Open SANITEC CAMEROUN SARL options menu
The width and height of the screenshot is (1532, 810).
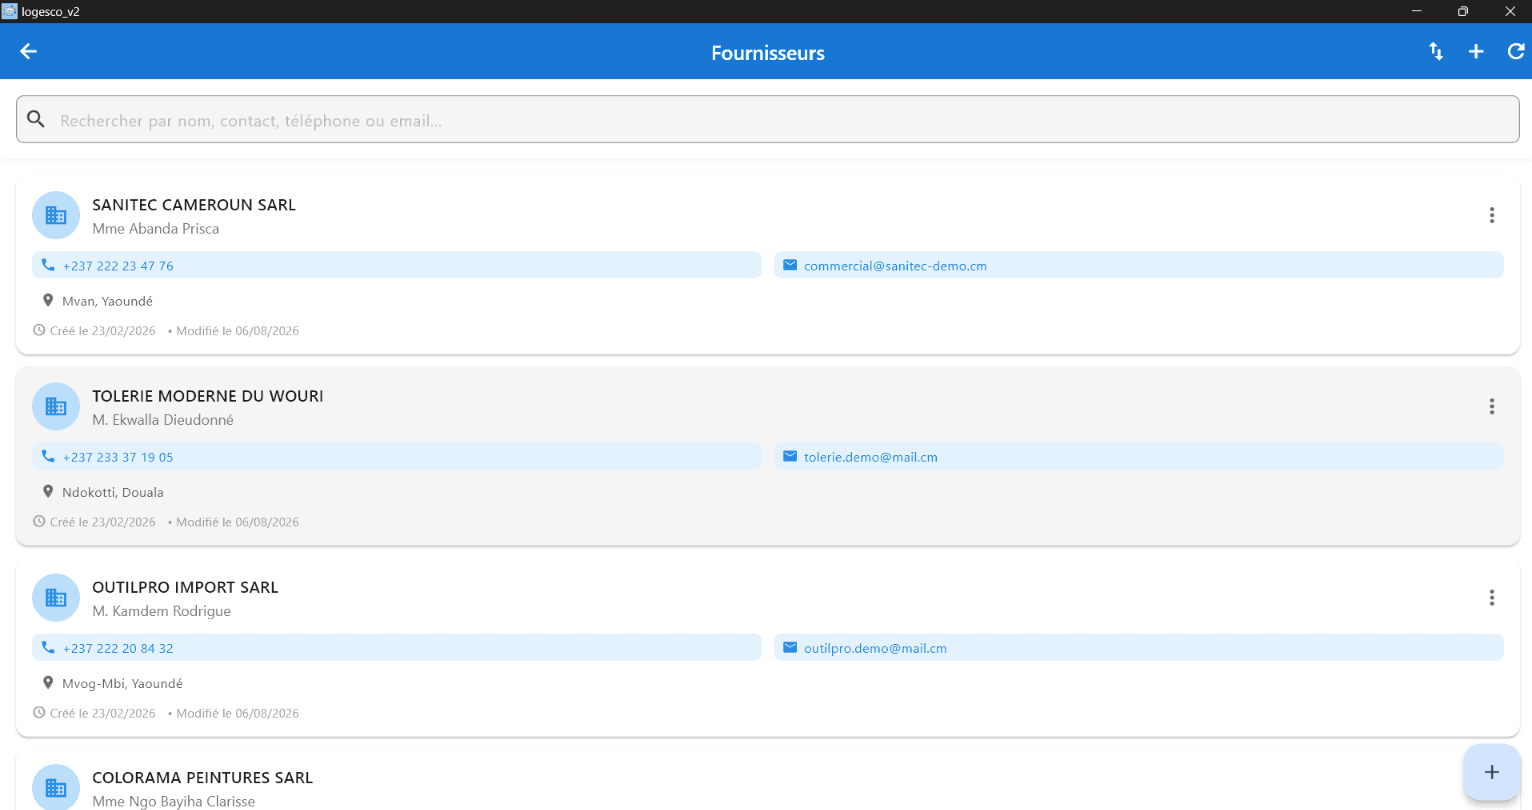(1491, 215)
